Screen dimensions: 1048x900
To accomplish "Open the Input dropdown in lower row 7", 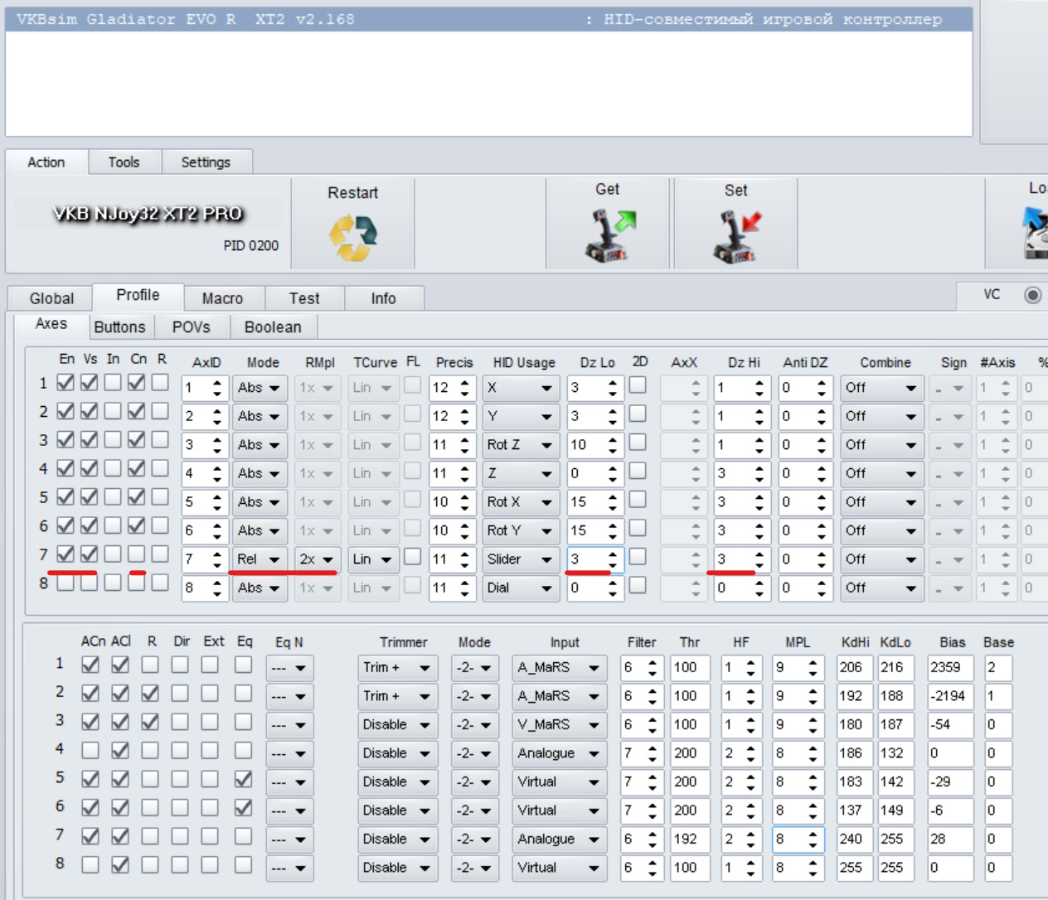I will 559,839.
